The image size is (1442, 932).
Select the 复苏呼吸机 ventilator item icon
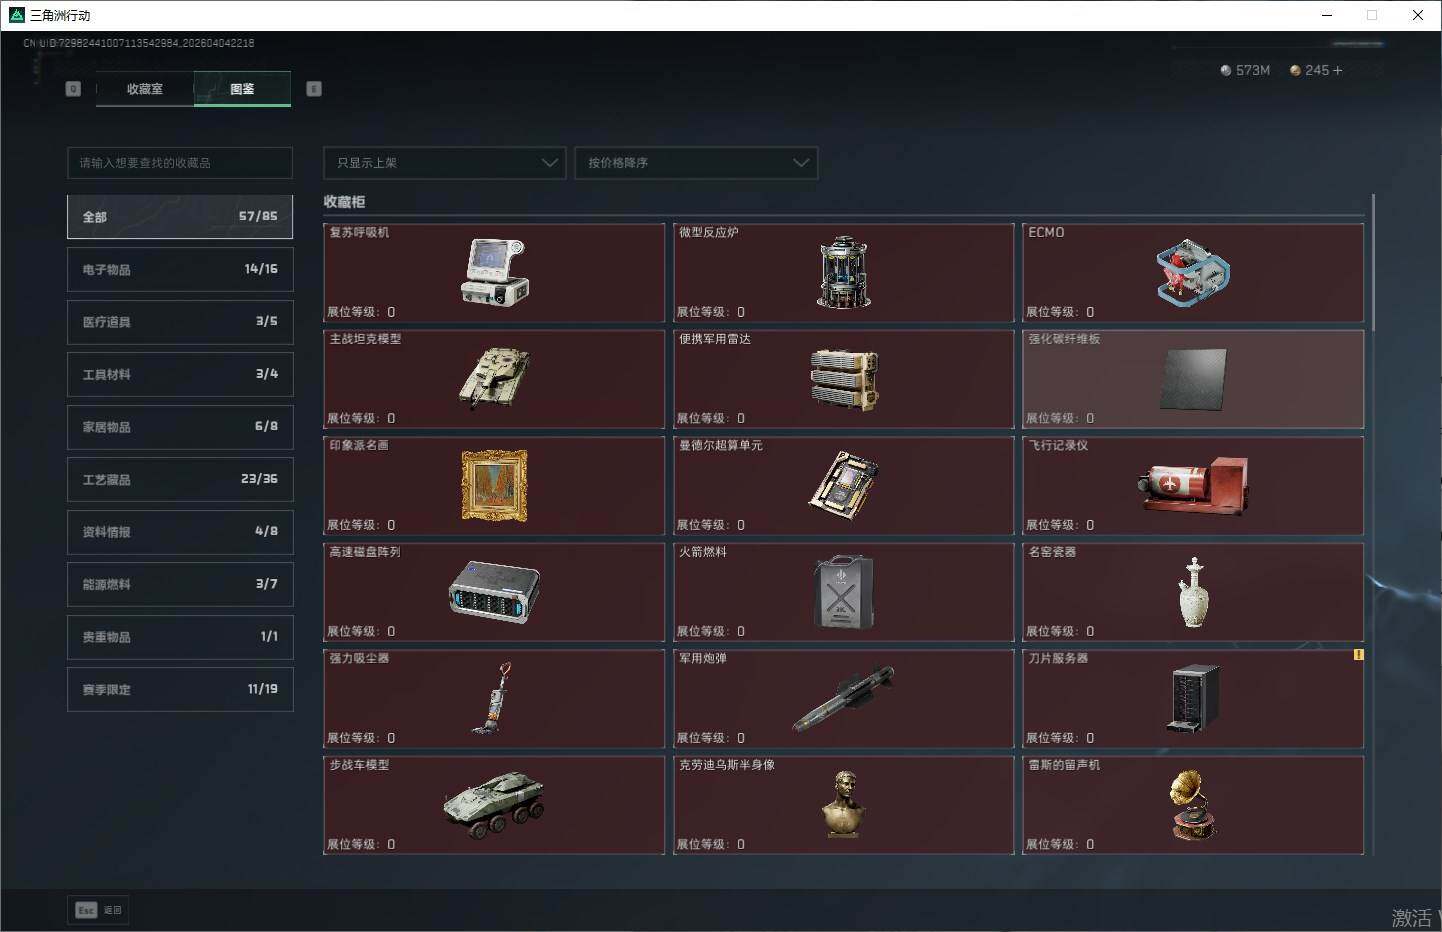[494, 272]
